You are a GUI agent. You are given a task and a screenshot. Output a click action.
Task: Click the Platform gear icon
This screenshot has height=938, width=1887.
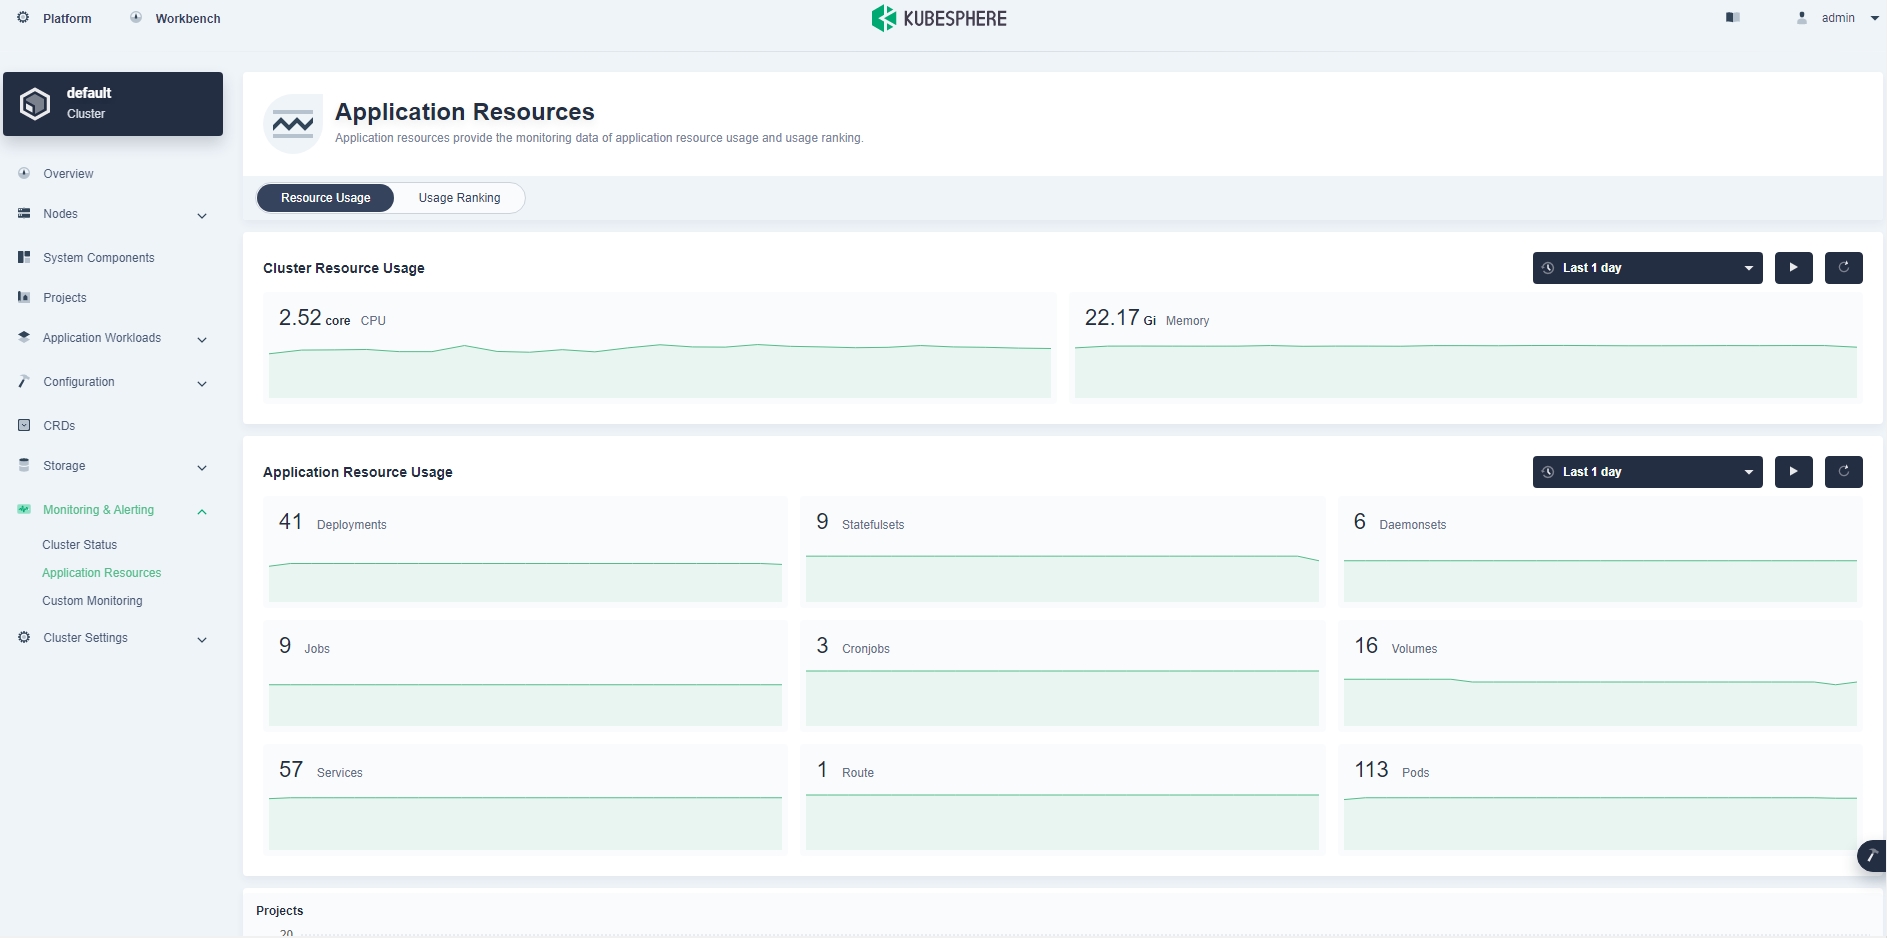[24, 18]
